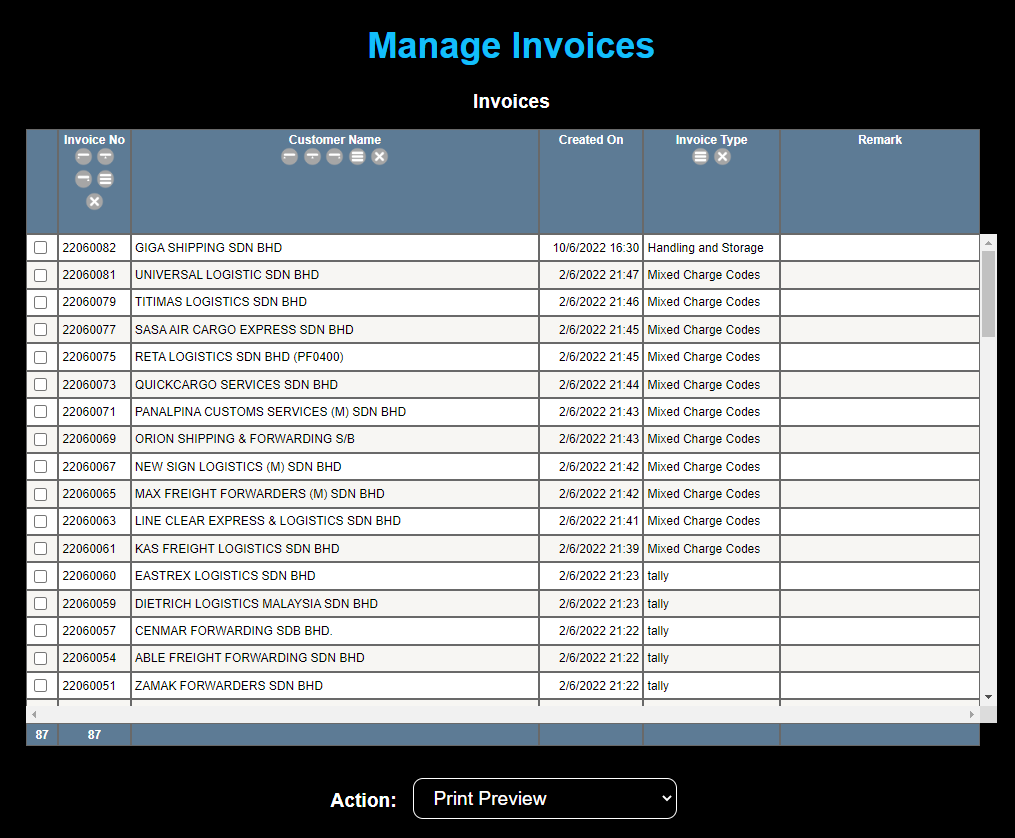Click date cell 2/6/2022 21:39
Screen dimensions: 1015x838
coord(591,549)
